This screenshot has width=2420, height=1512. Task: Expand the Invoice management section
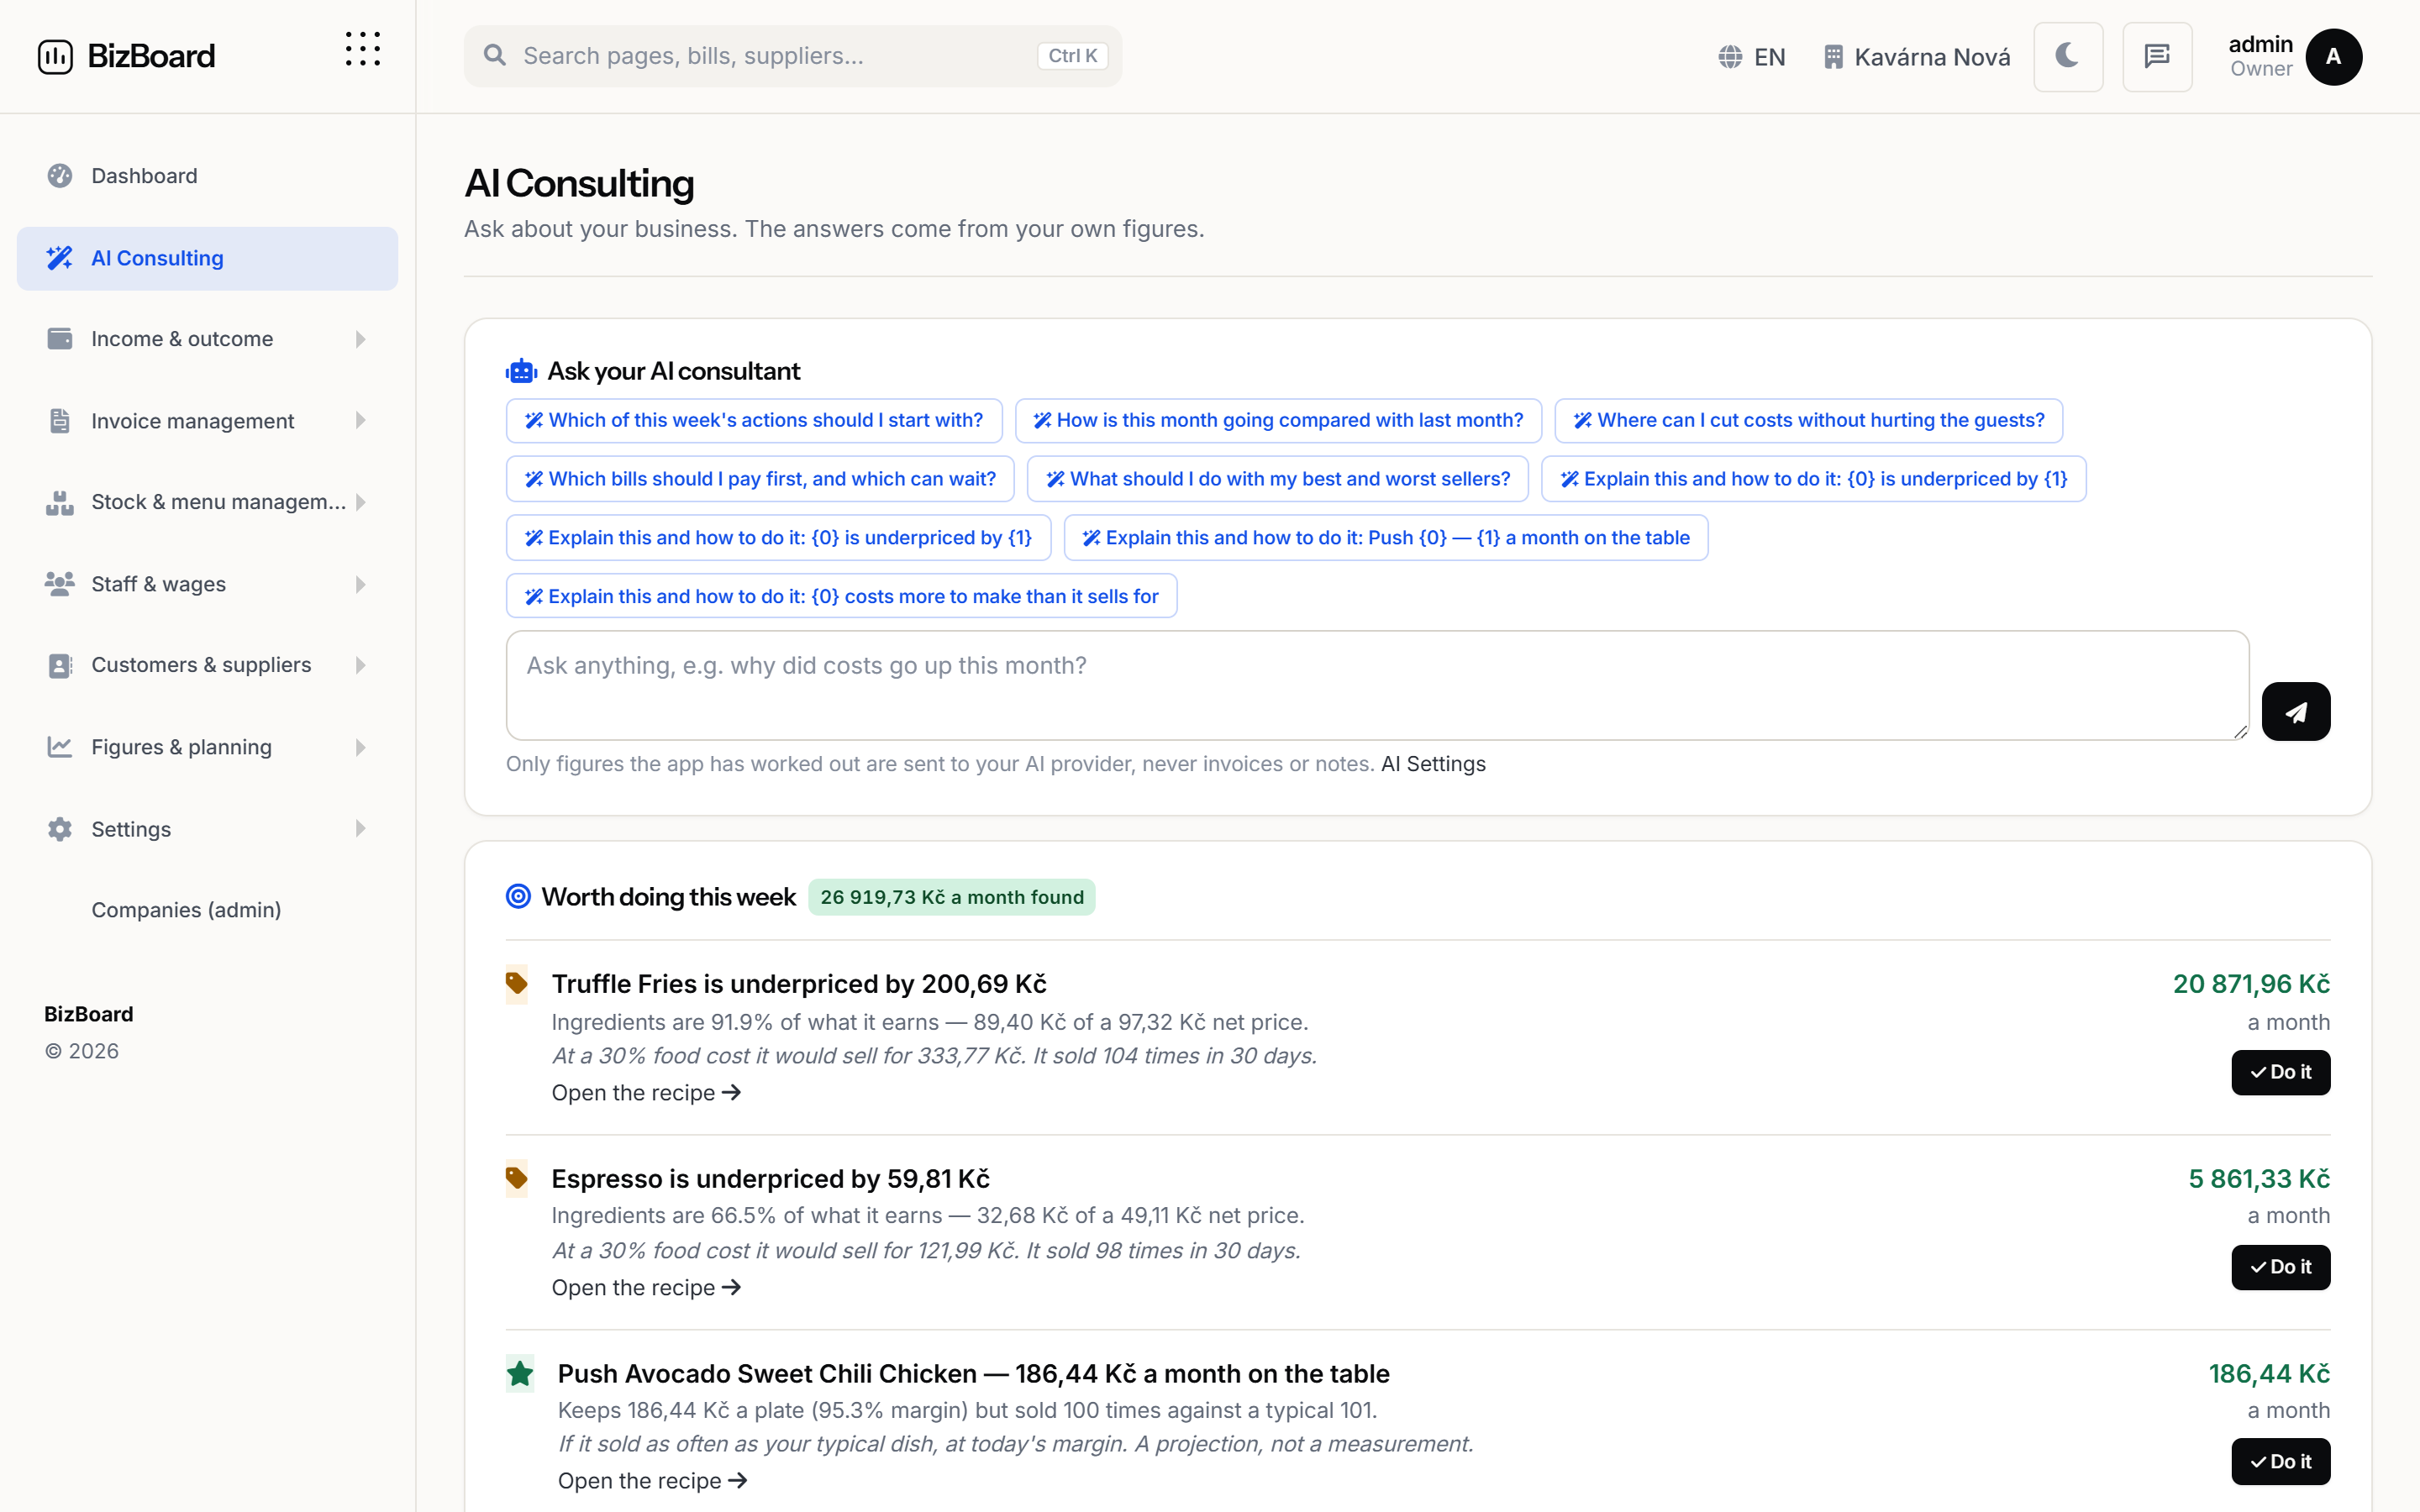click(207, 421)
